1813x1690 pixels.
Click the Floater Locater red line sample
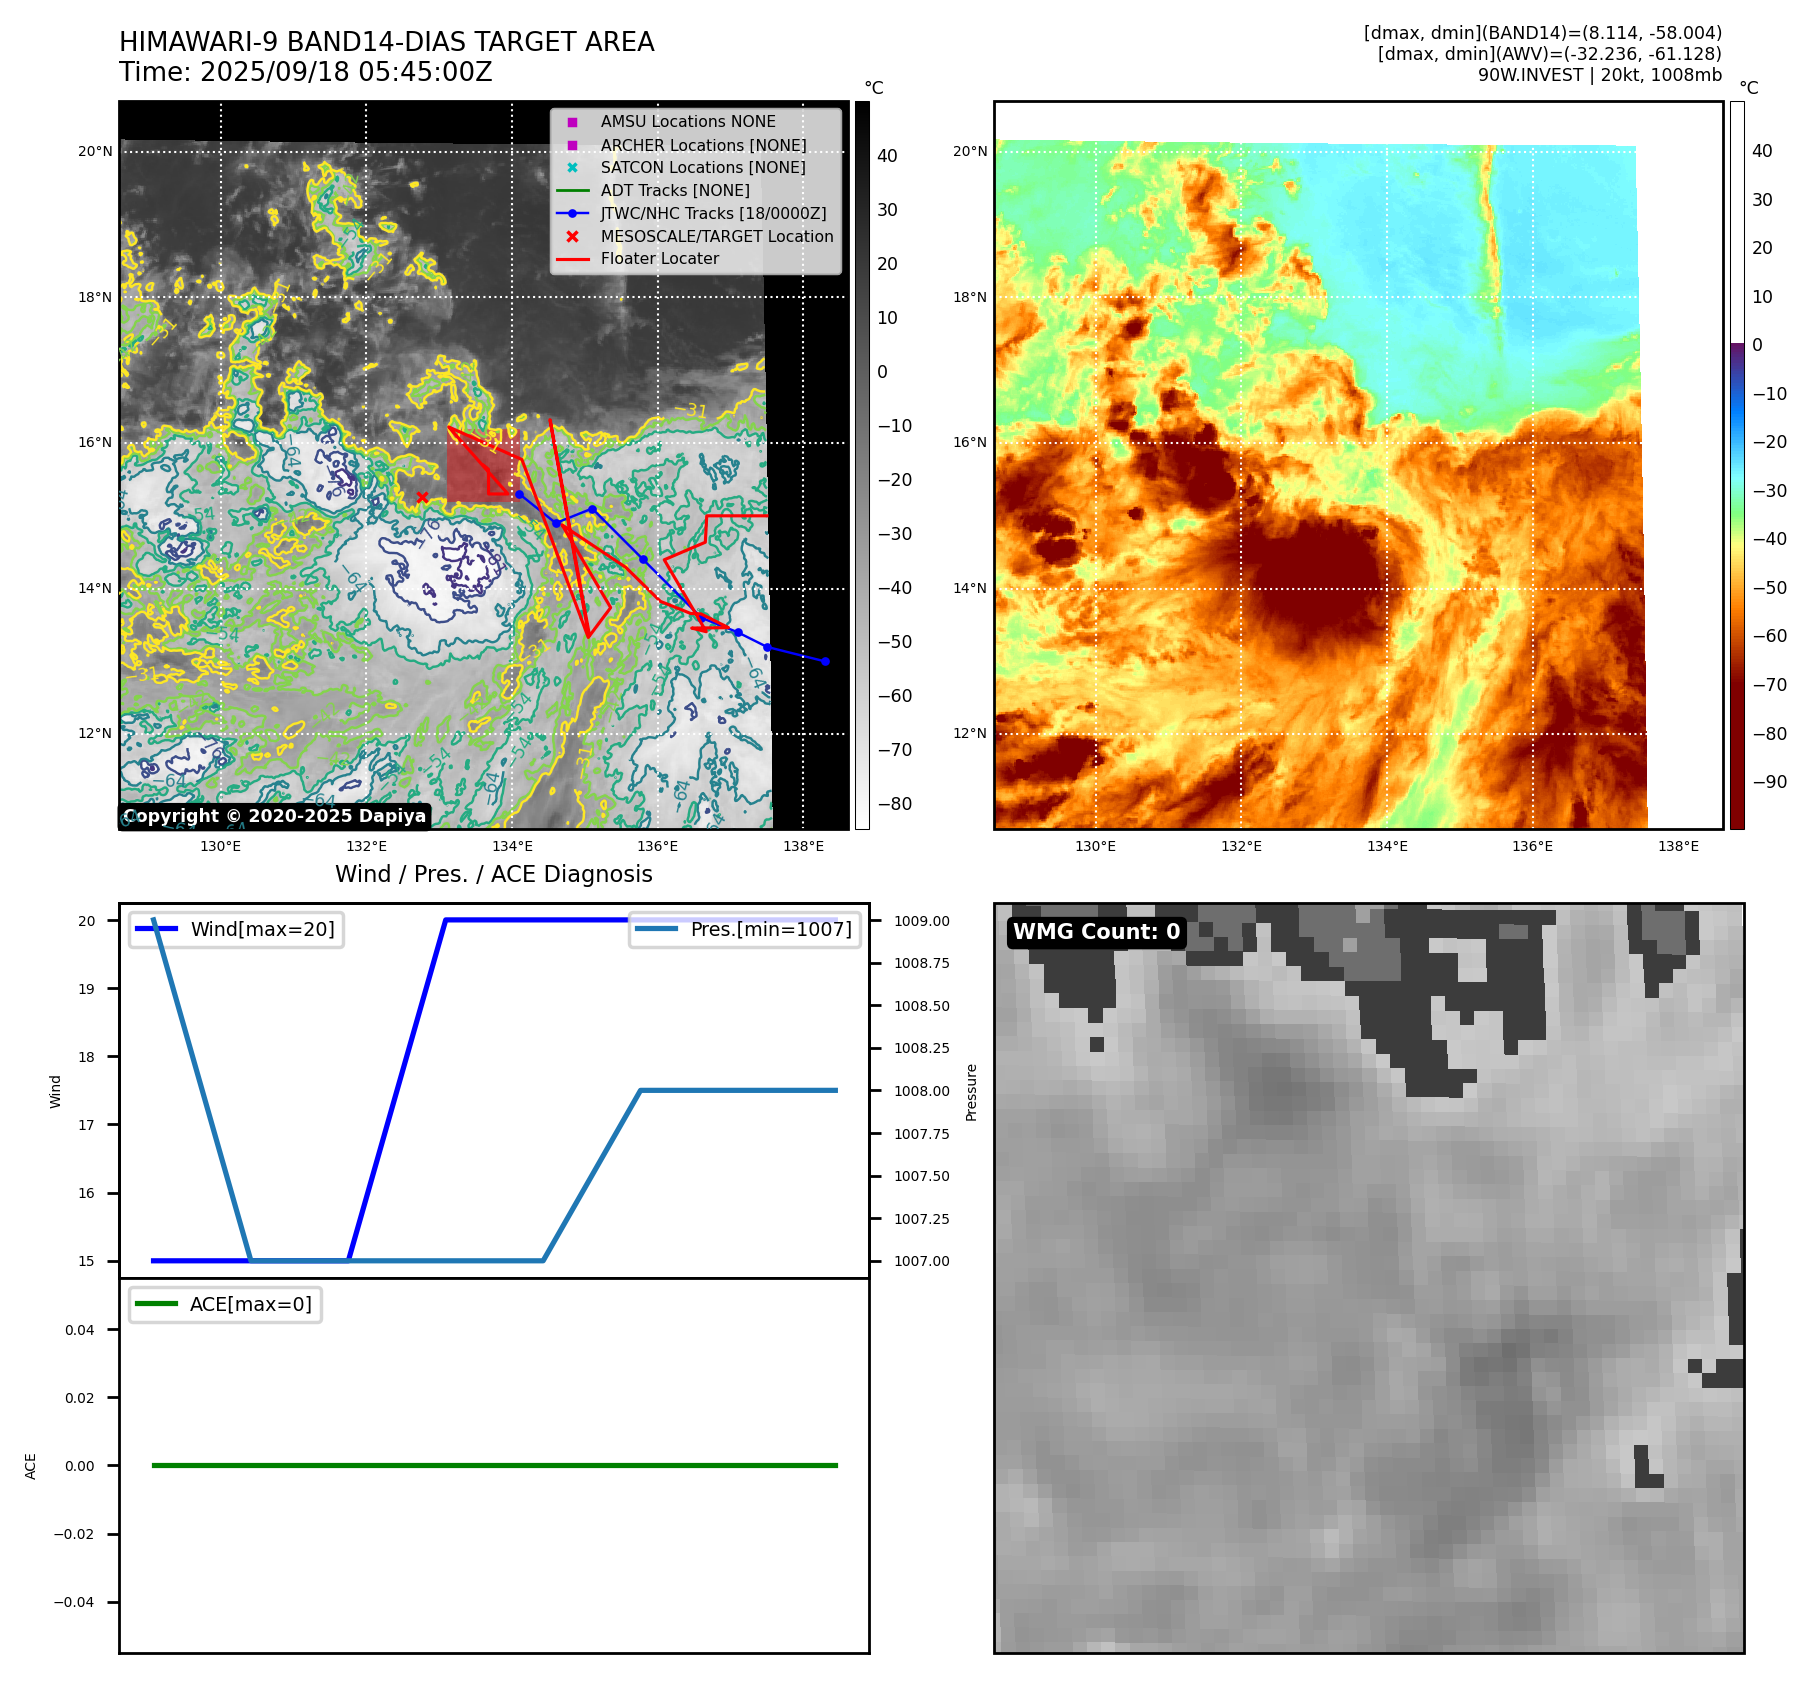572,259
